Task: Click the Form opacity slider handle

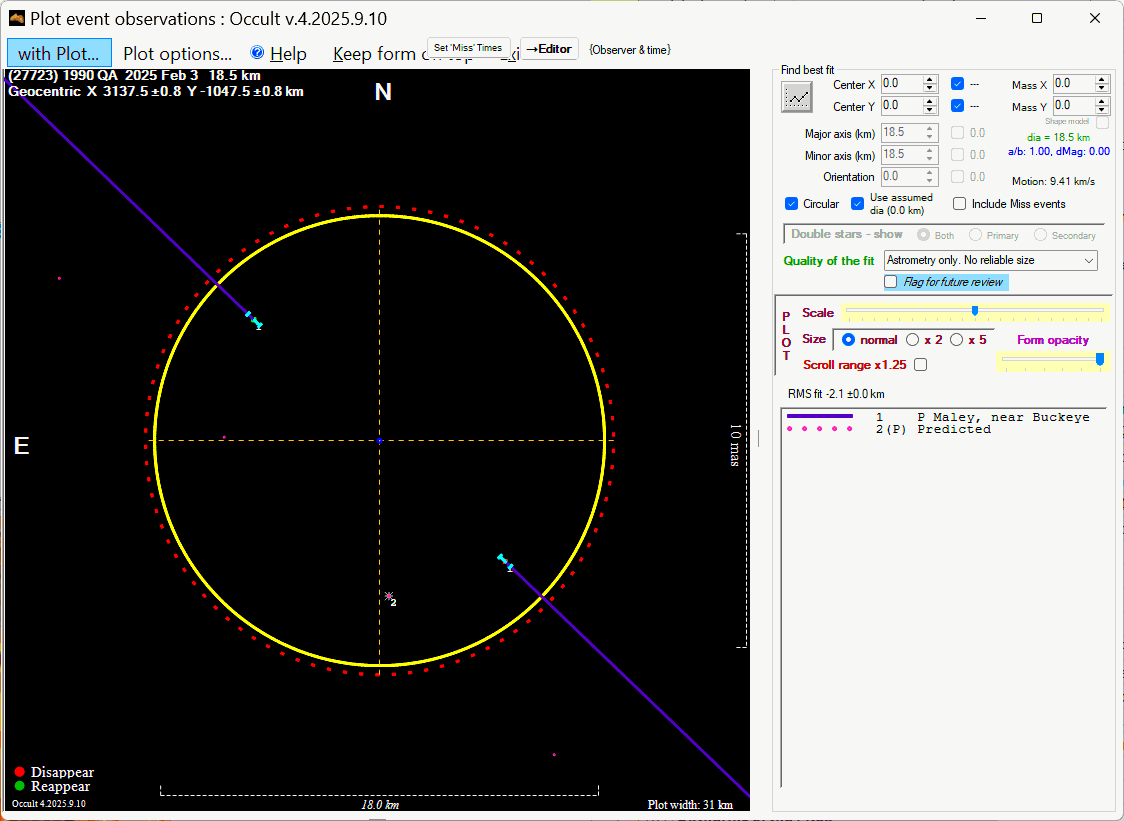Action: coord(1100,359)
